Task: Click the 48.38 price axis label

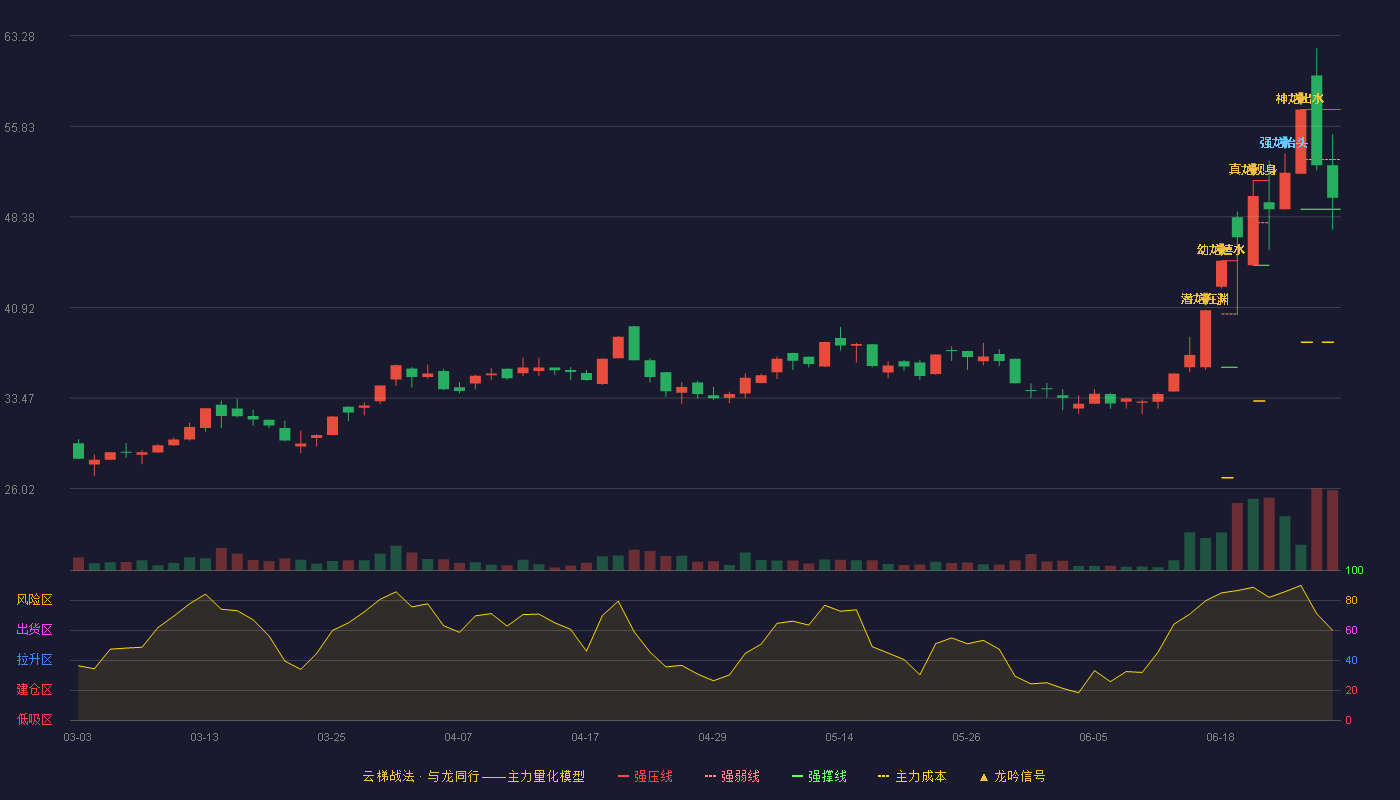Action: [19, 217]
